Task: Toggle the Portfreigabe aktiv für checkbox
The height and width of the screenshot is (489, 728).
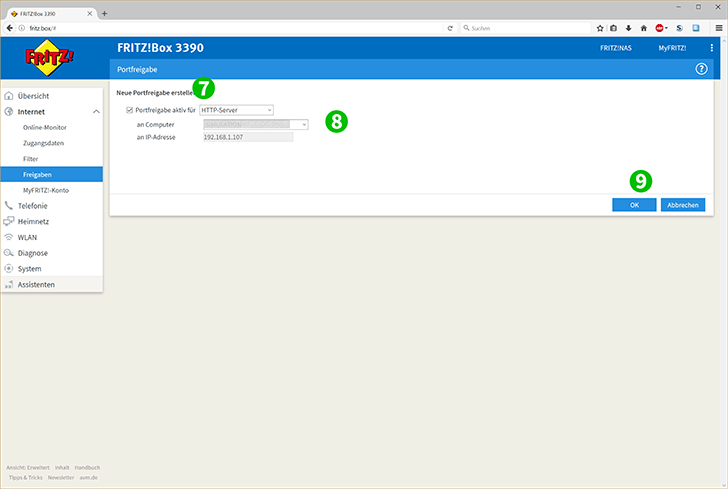Action: (130, 110)
